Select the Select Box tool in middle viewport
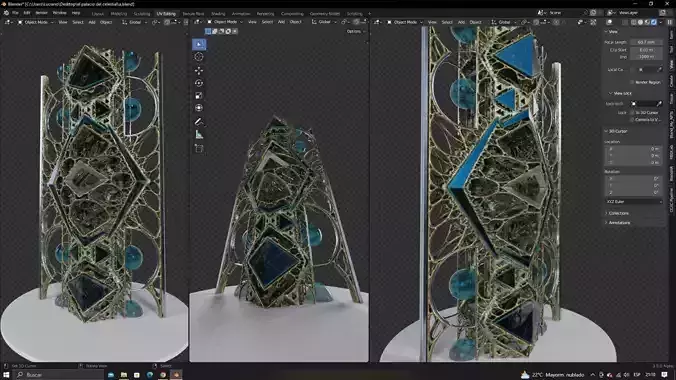The height and width of the screenshot is (380, 676). pos(199,44)
